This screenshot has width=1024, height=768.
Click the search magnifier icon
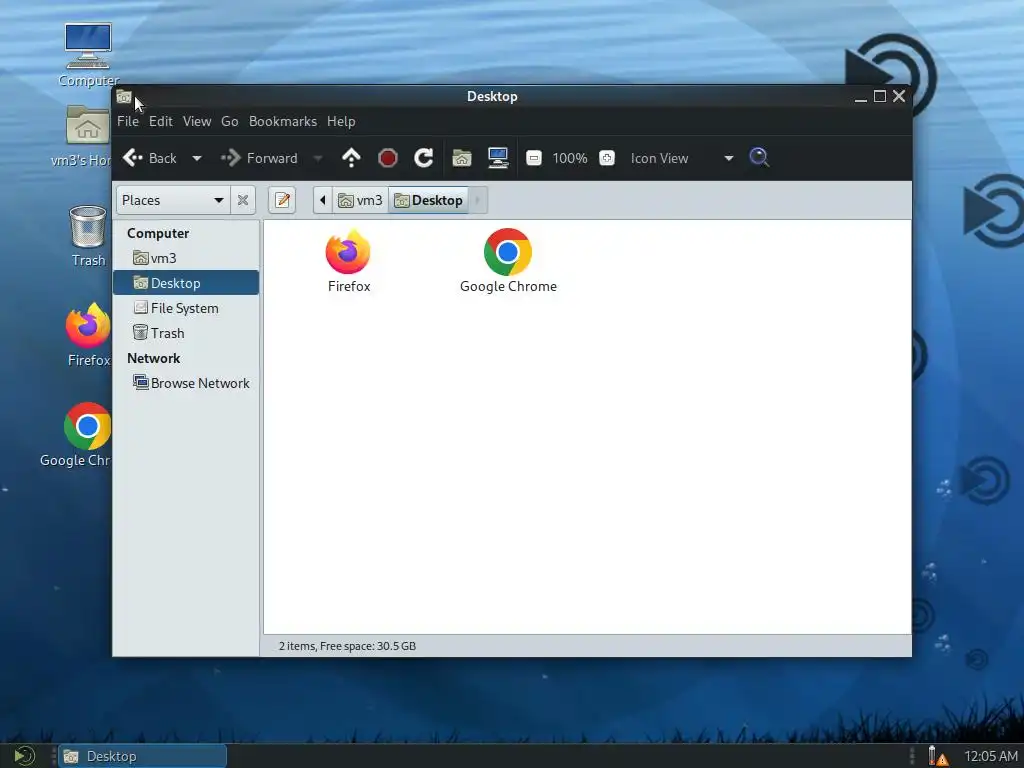click(x=759, y=157)
